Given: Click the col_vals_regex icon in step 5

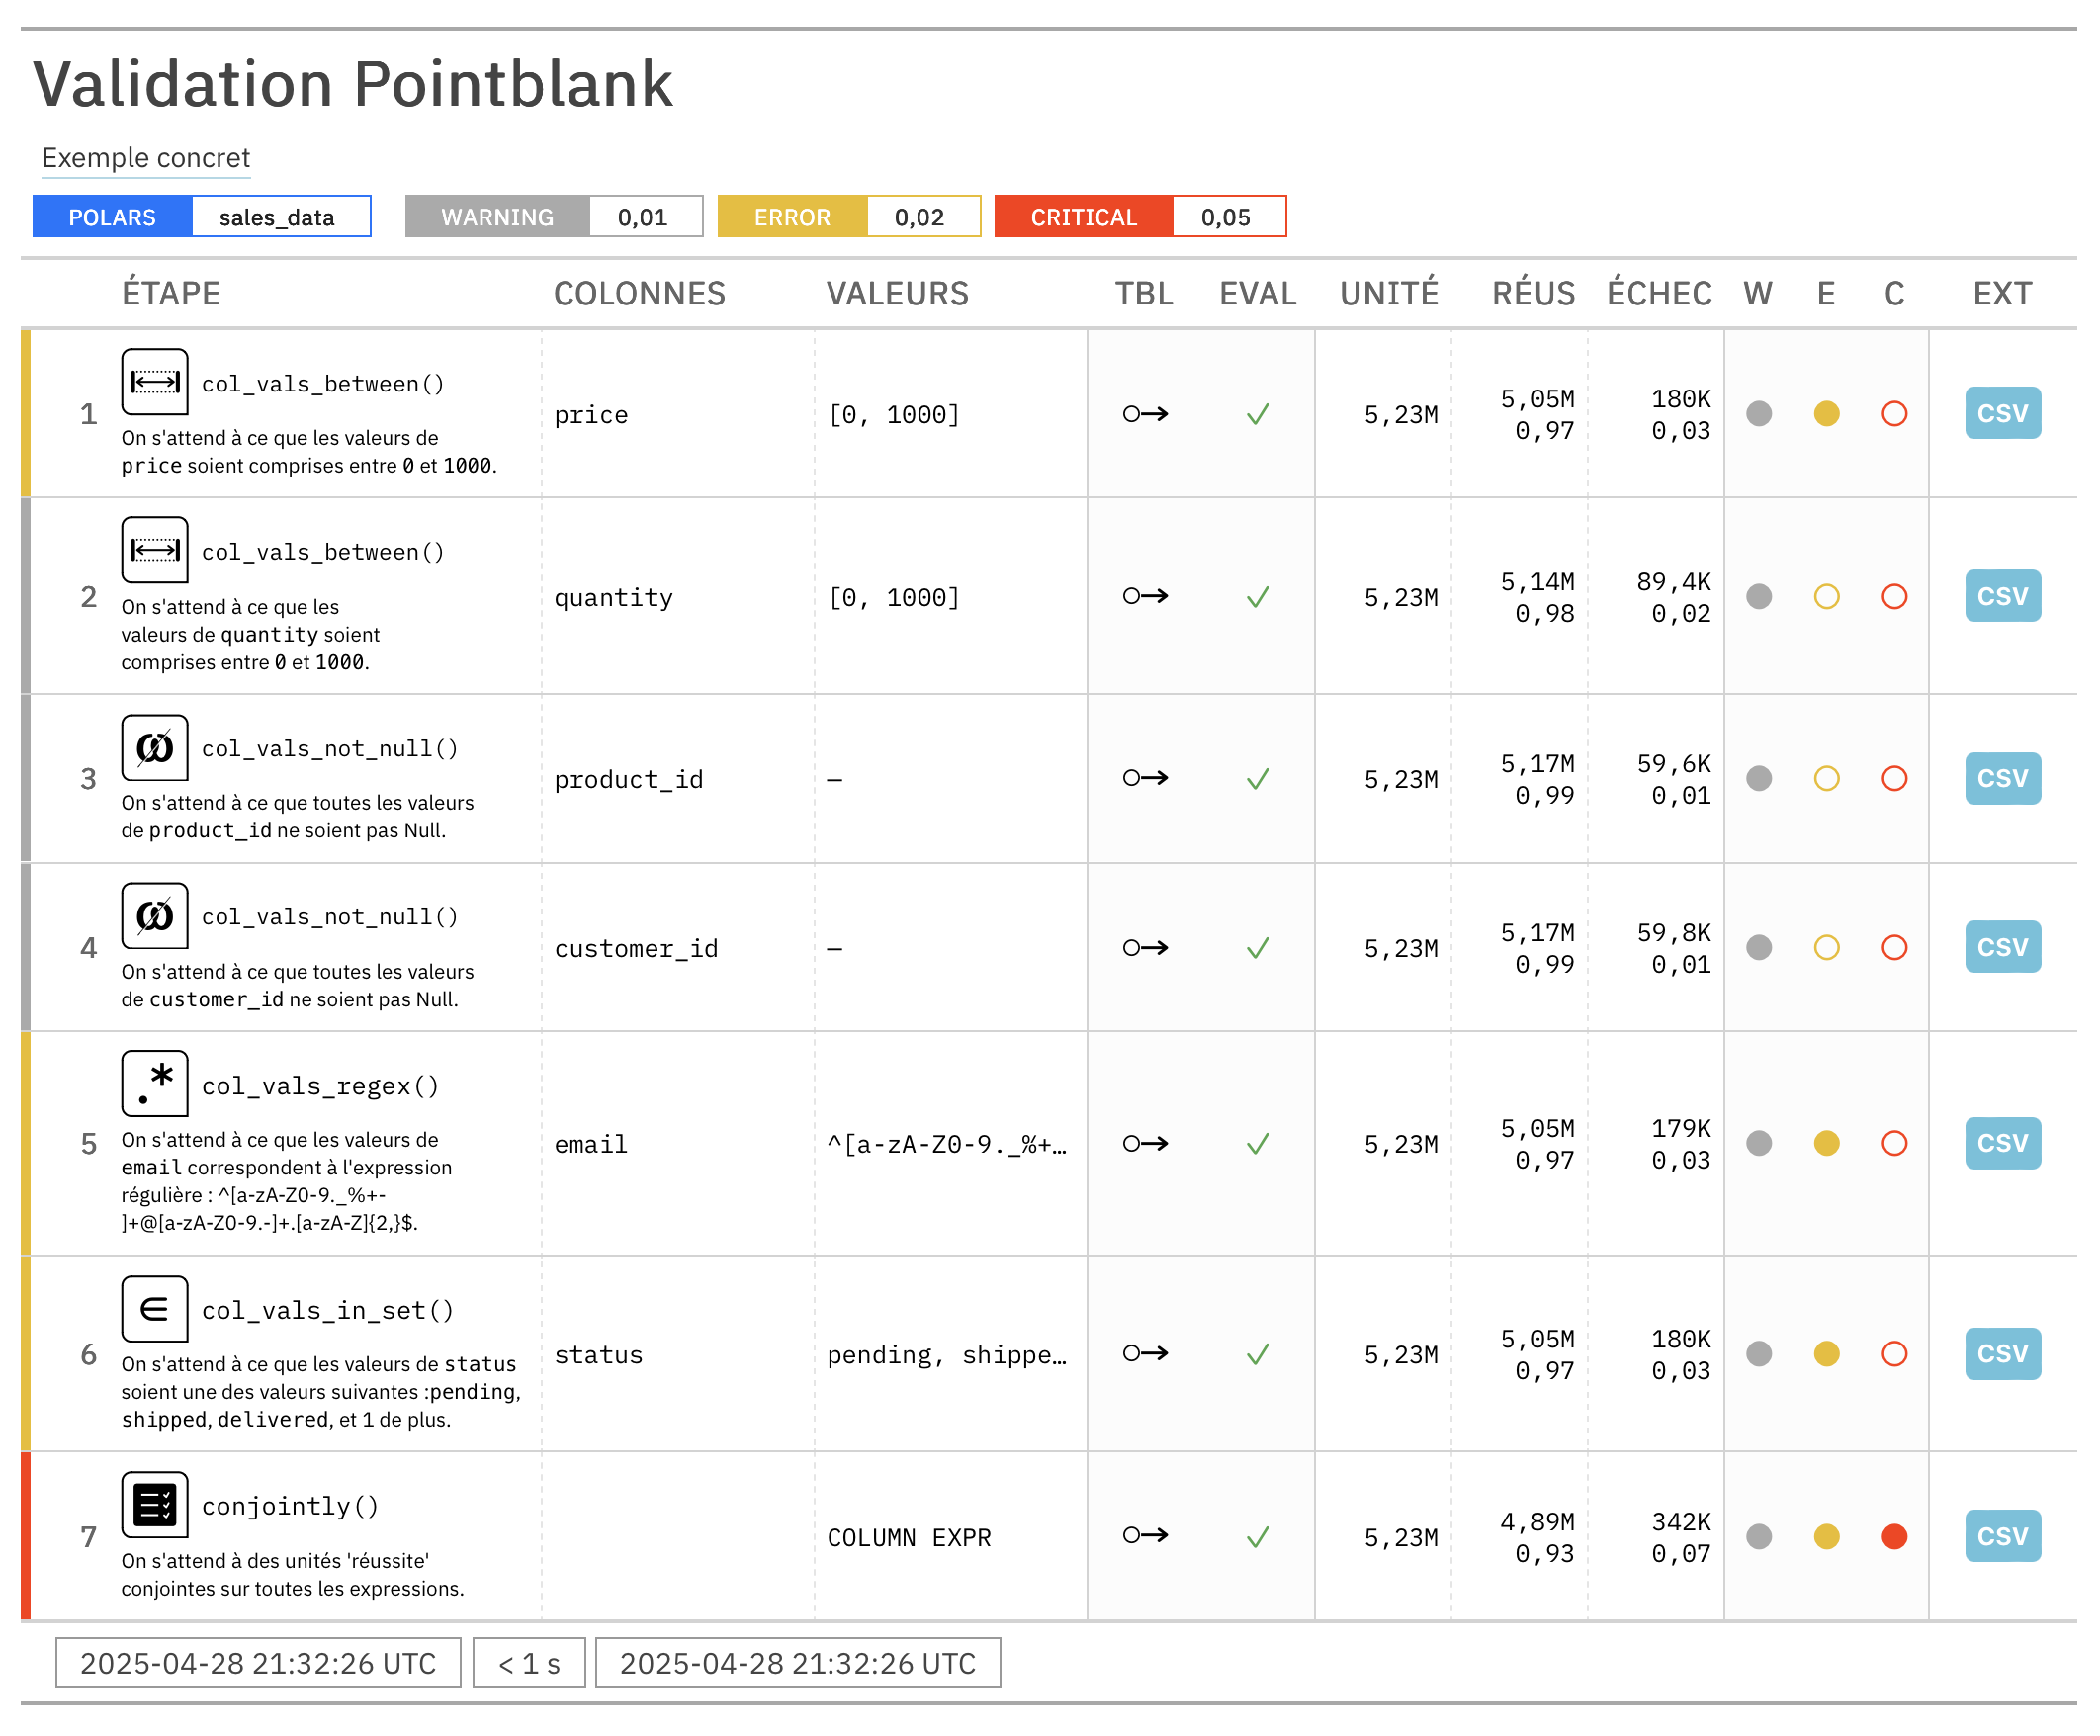Looking at the screenshot, I should pyautogui.click(x=155, y=1084).
